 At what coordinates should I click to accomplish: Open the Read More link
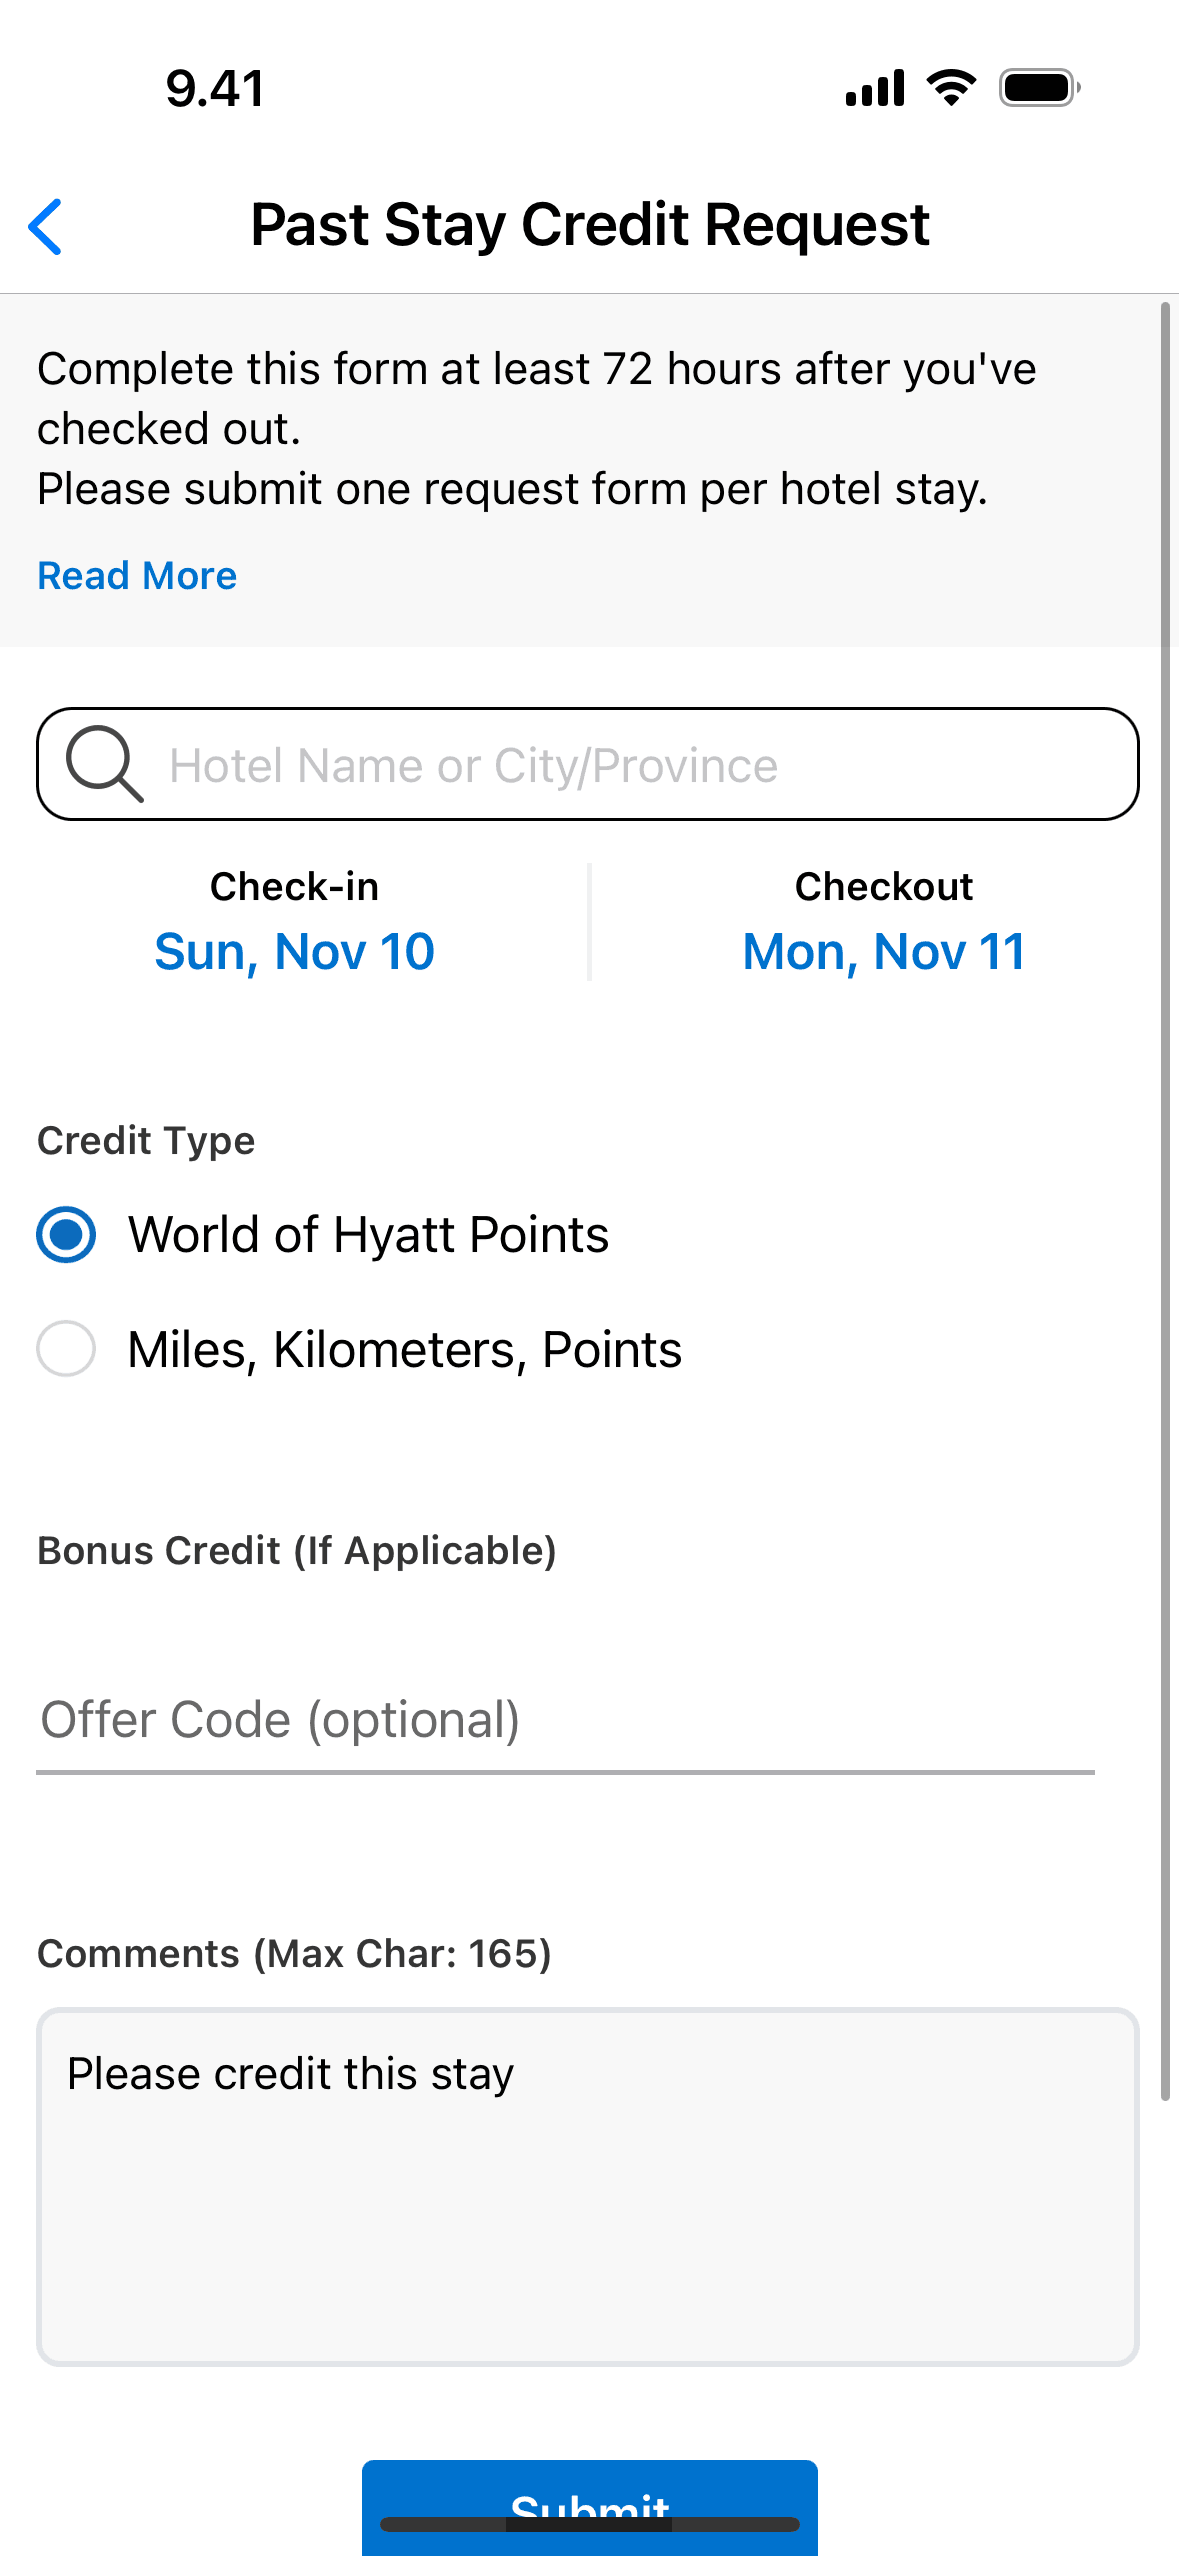click(137, 576)
